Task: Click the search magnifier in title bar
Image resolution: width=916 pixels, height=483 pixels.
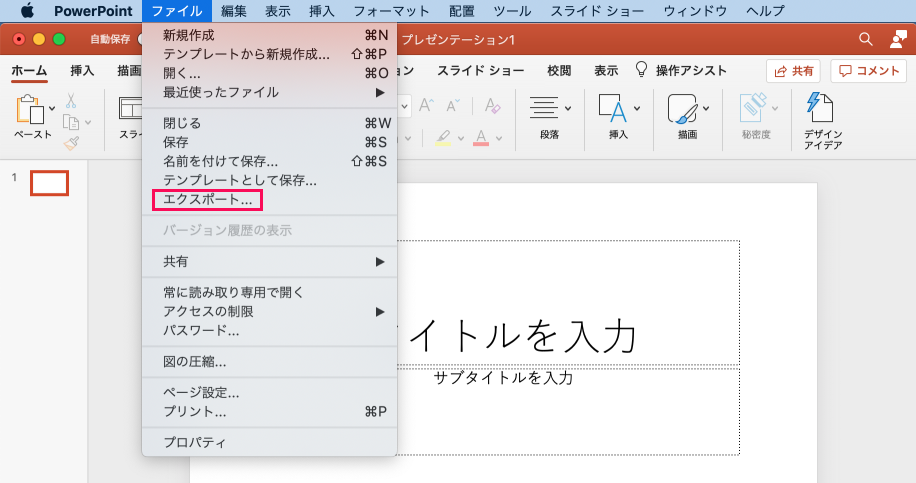Action: click(x=866, y=39)
